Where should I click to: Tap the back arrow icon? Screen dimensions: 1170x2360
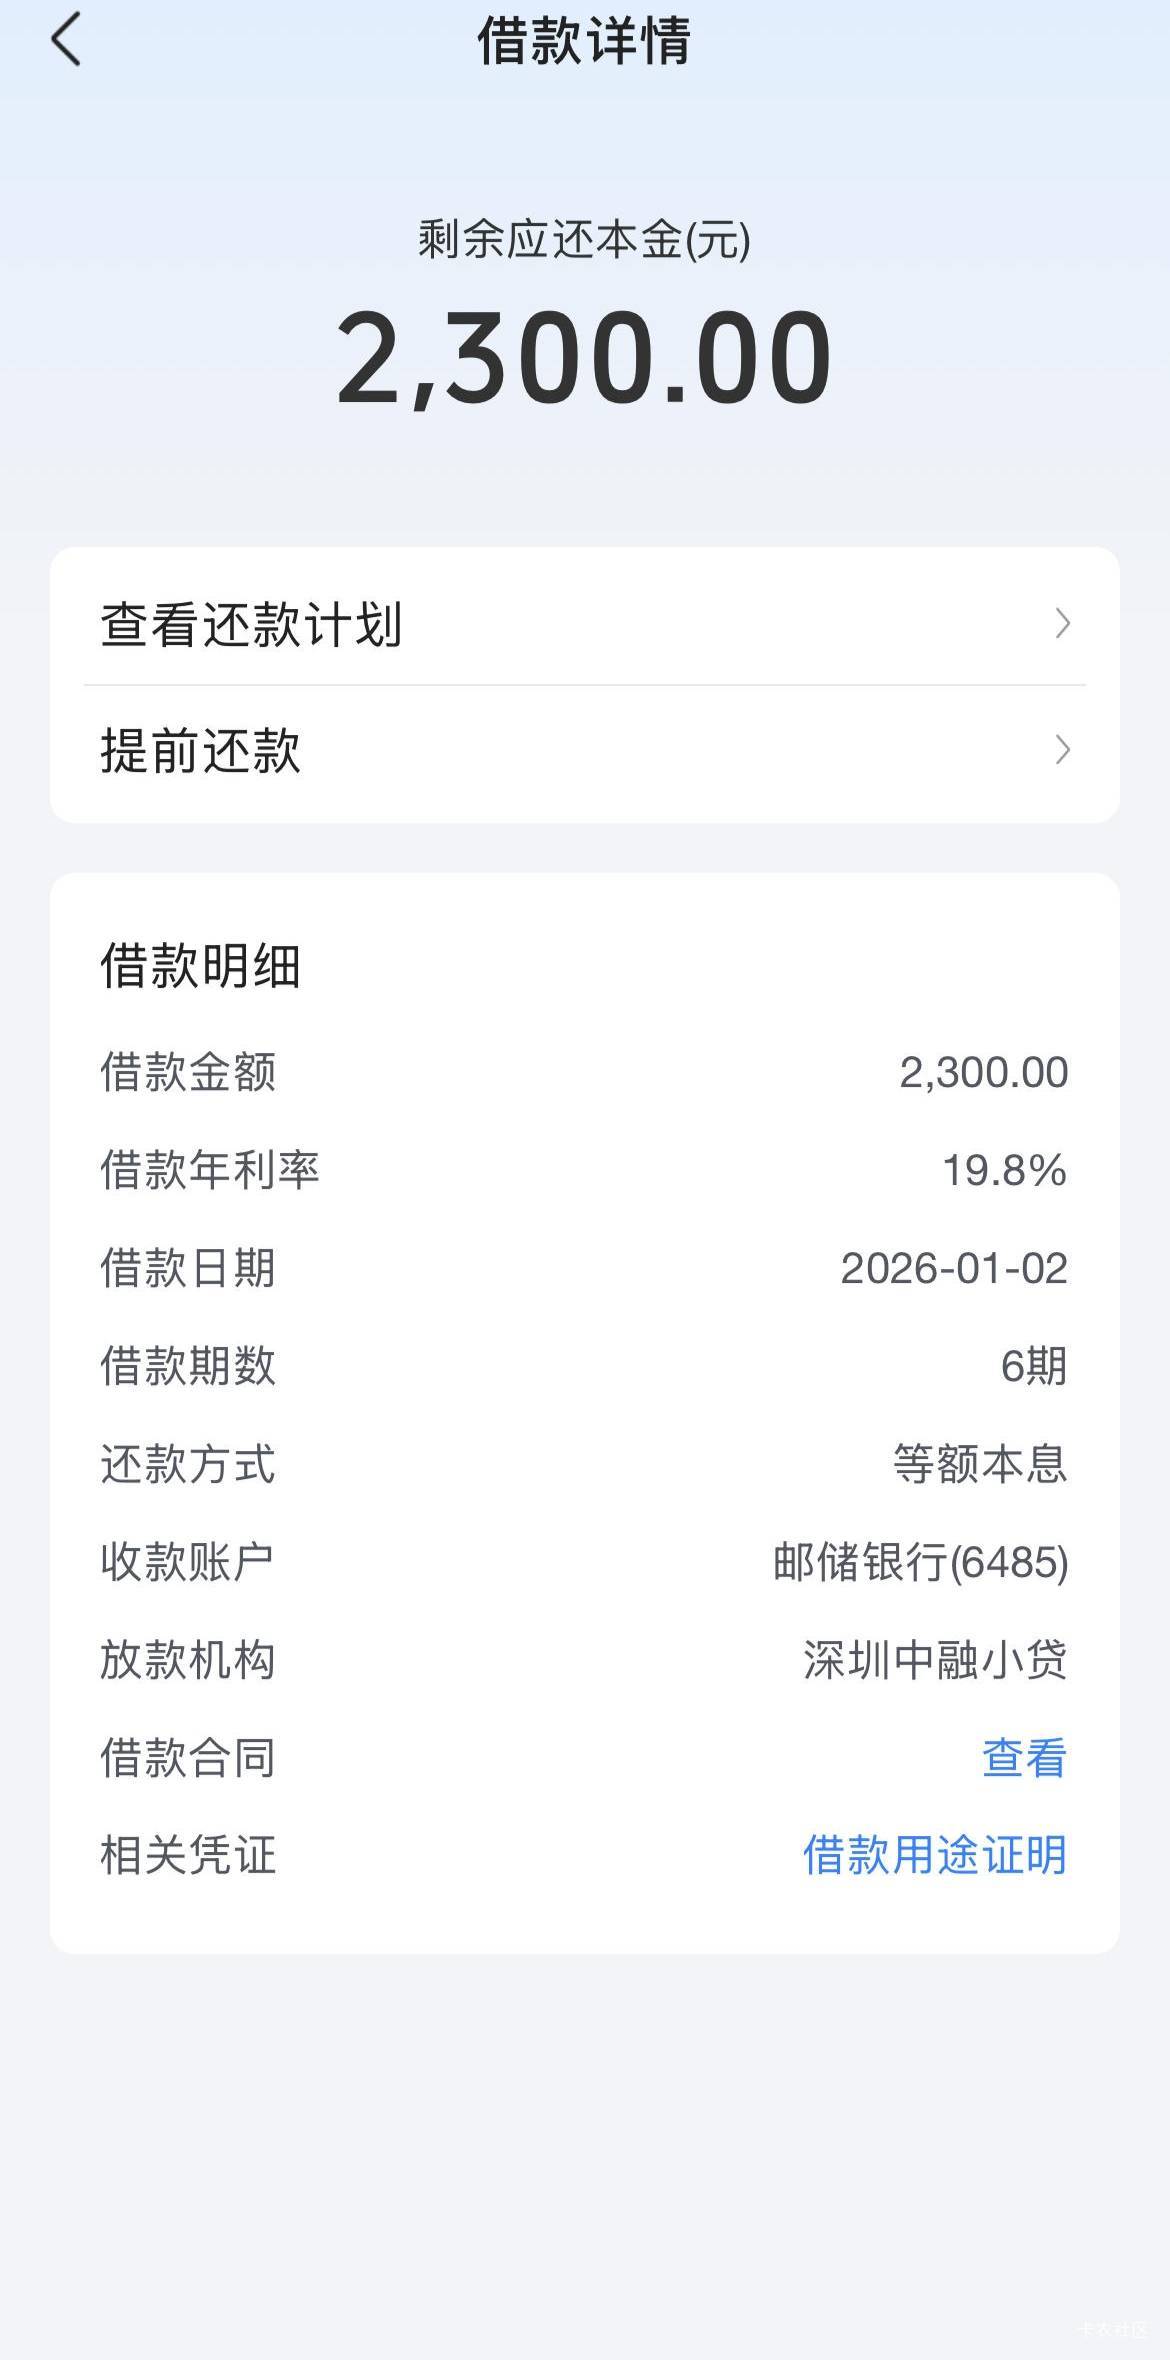pyautogui.click(x=66, y=41)
